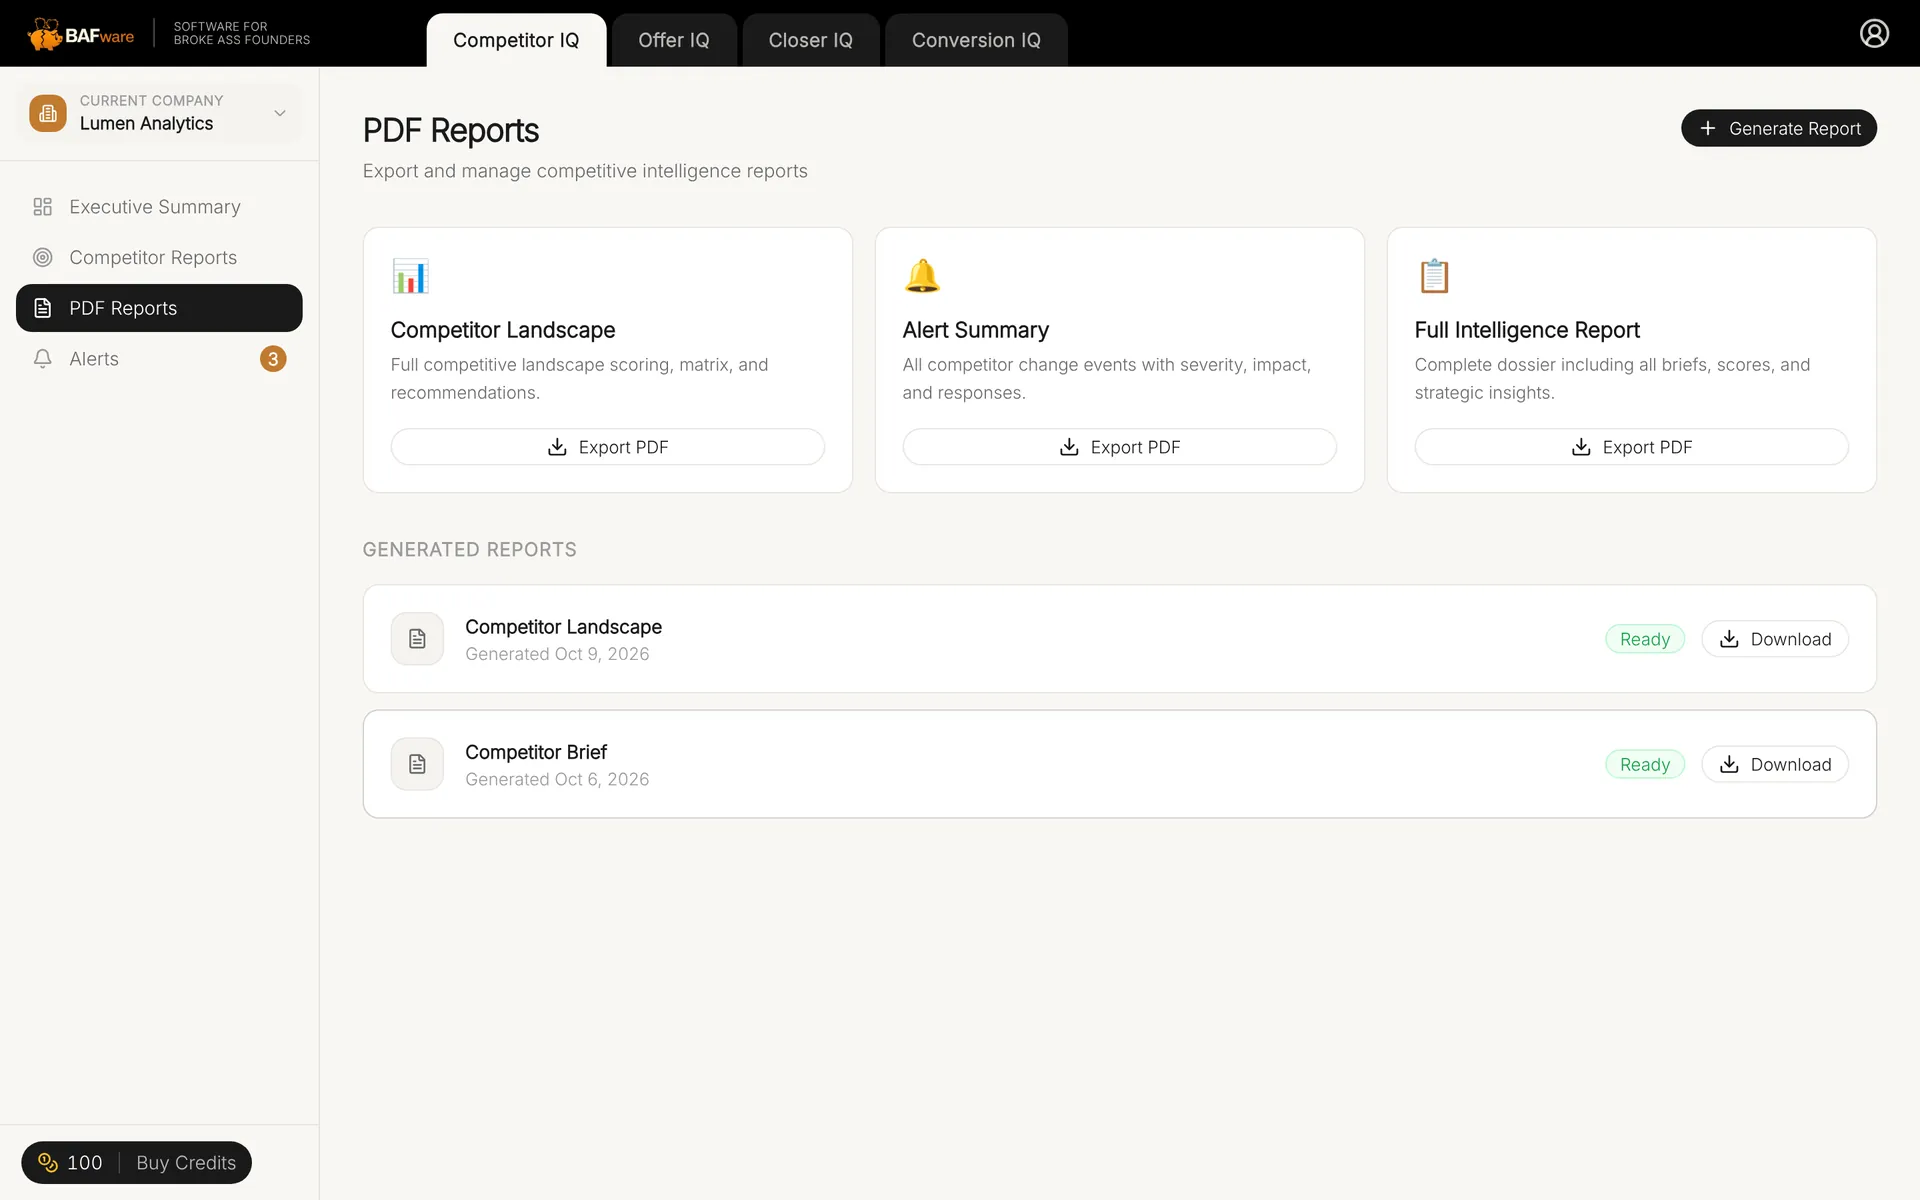This screenshot has height=1200, width=1920.
Task: Click the Executive Summary grid icon
Action: 42,207
